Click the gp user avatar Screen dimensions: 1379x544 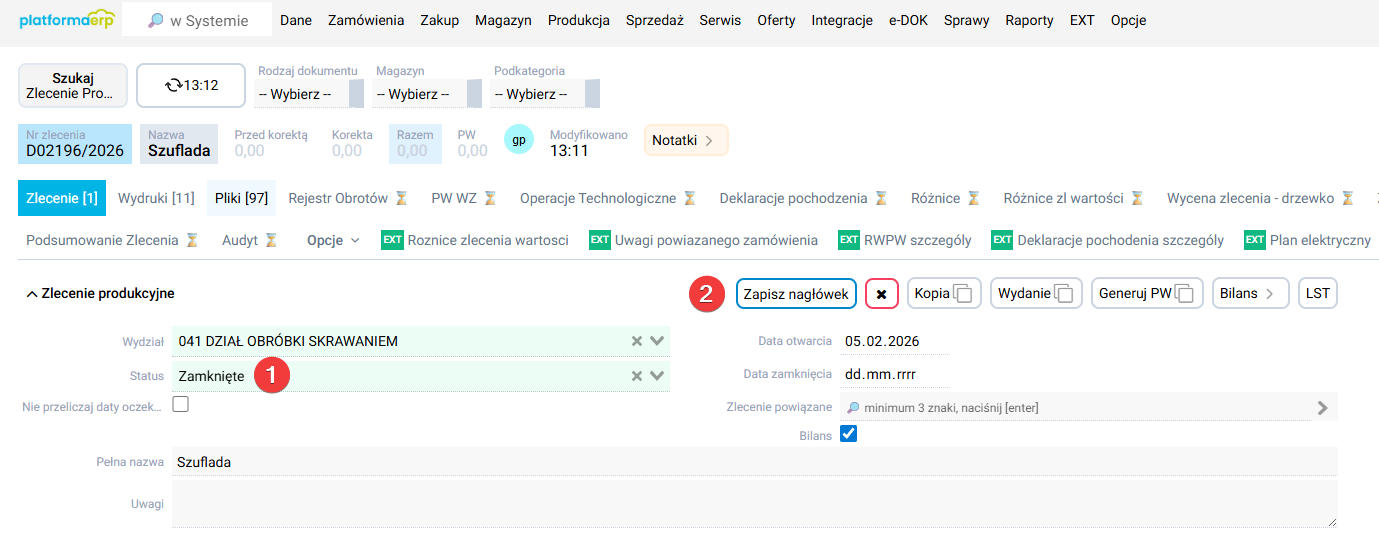pyautogui.click(x=519, y=140)
